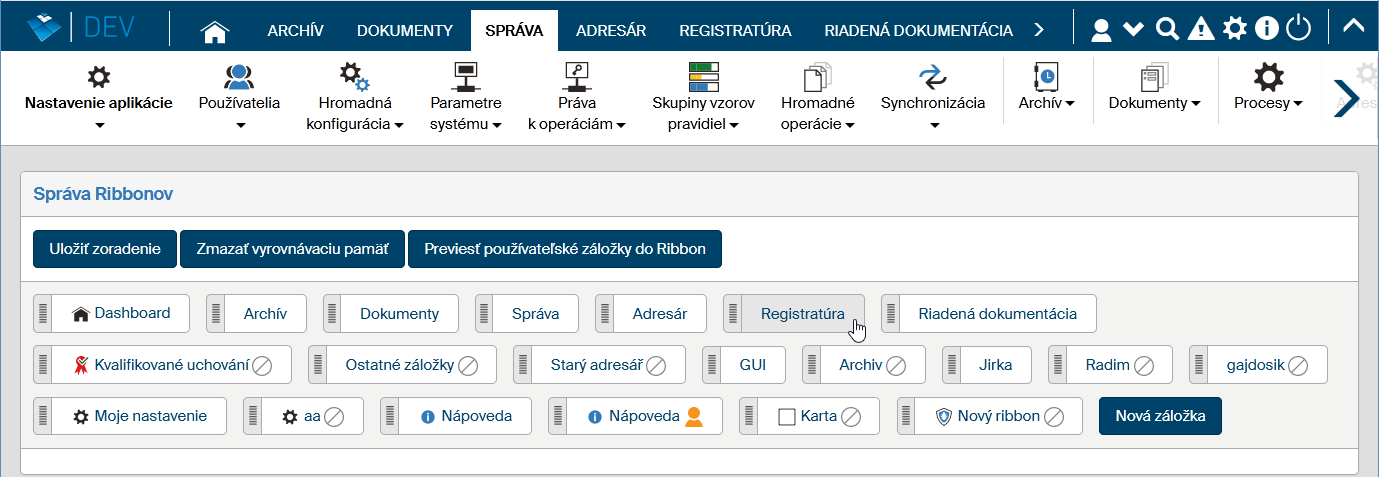Toggle disabled icon on Starý adresář
Viewport: 1379px width, 477px height.
656,366
